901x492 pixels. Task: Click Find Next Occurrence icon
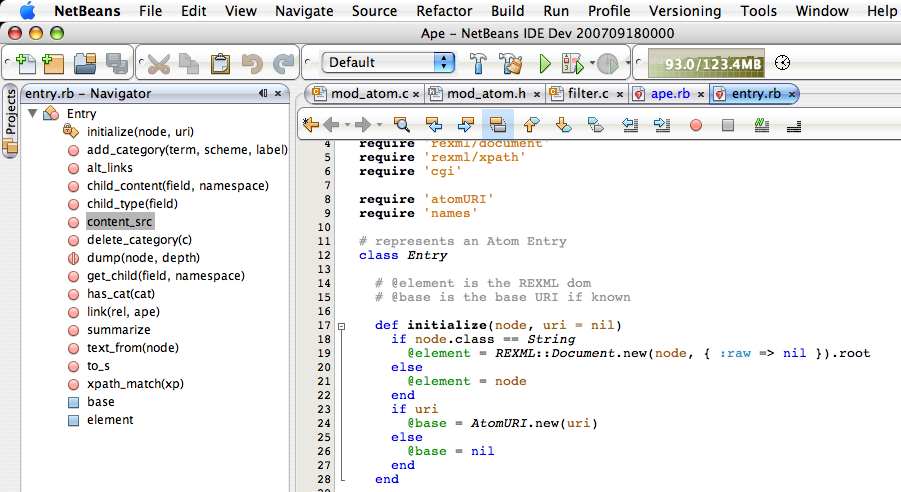coord(465,124)
